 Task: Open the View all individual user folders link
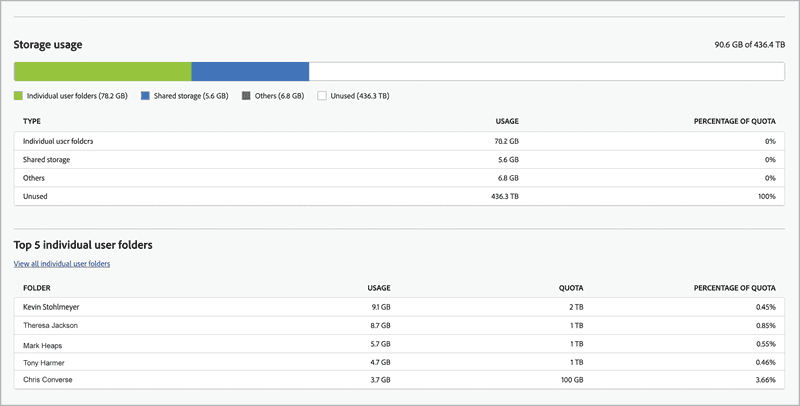click(62, 264)
